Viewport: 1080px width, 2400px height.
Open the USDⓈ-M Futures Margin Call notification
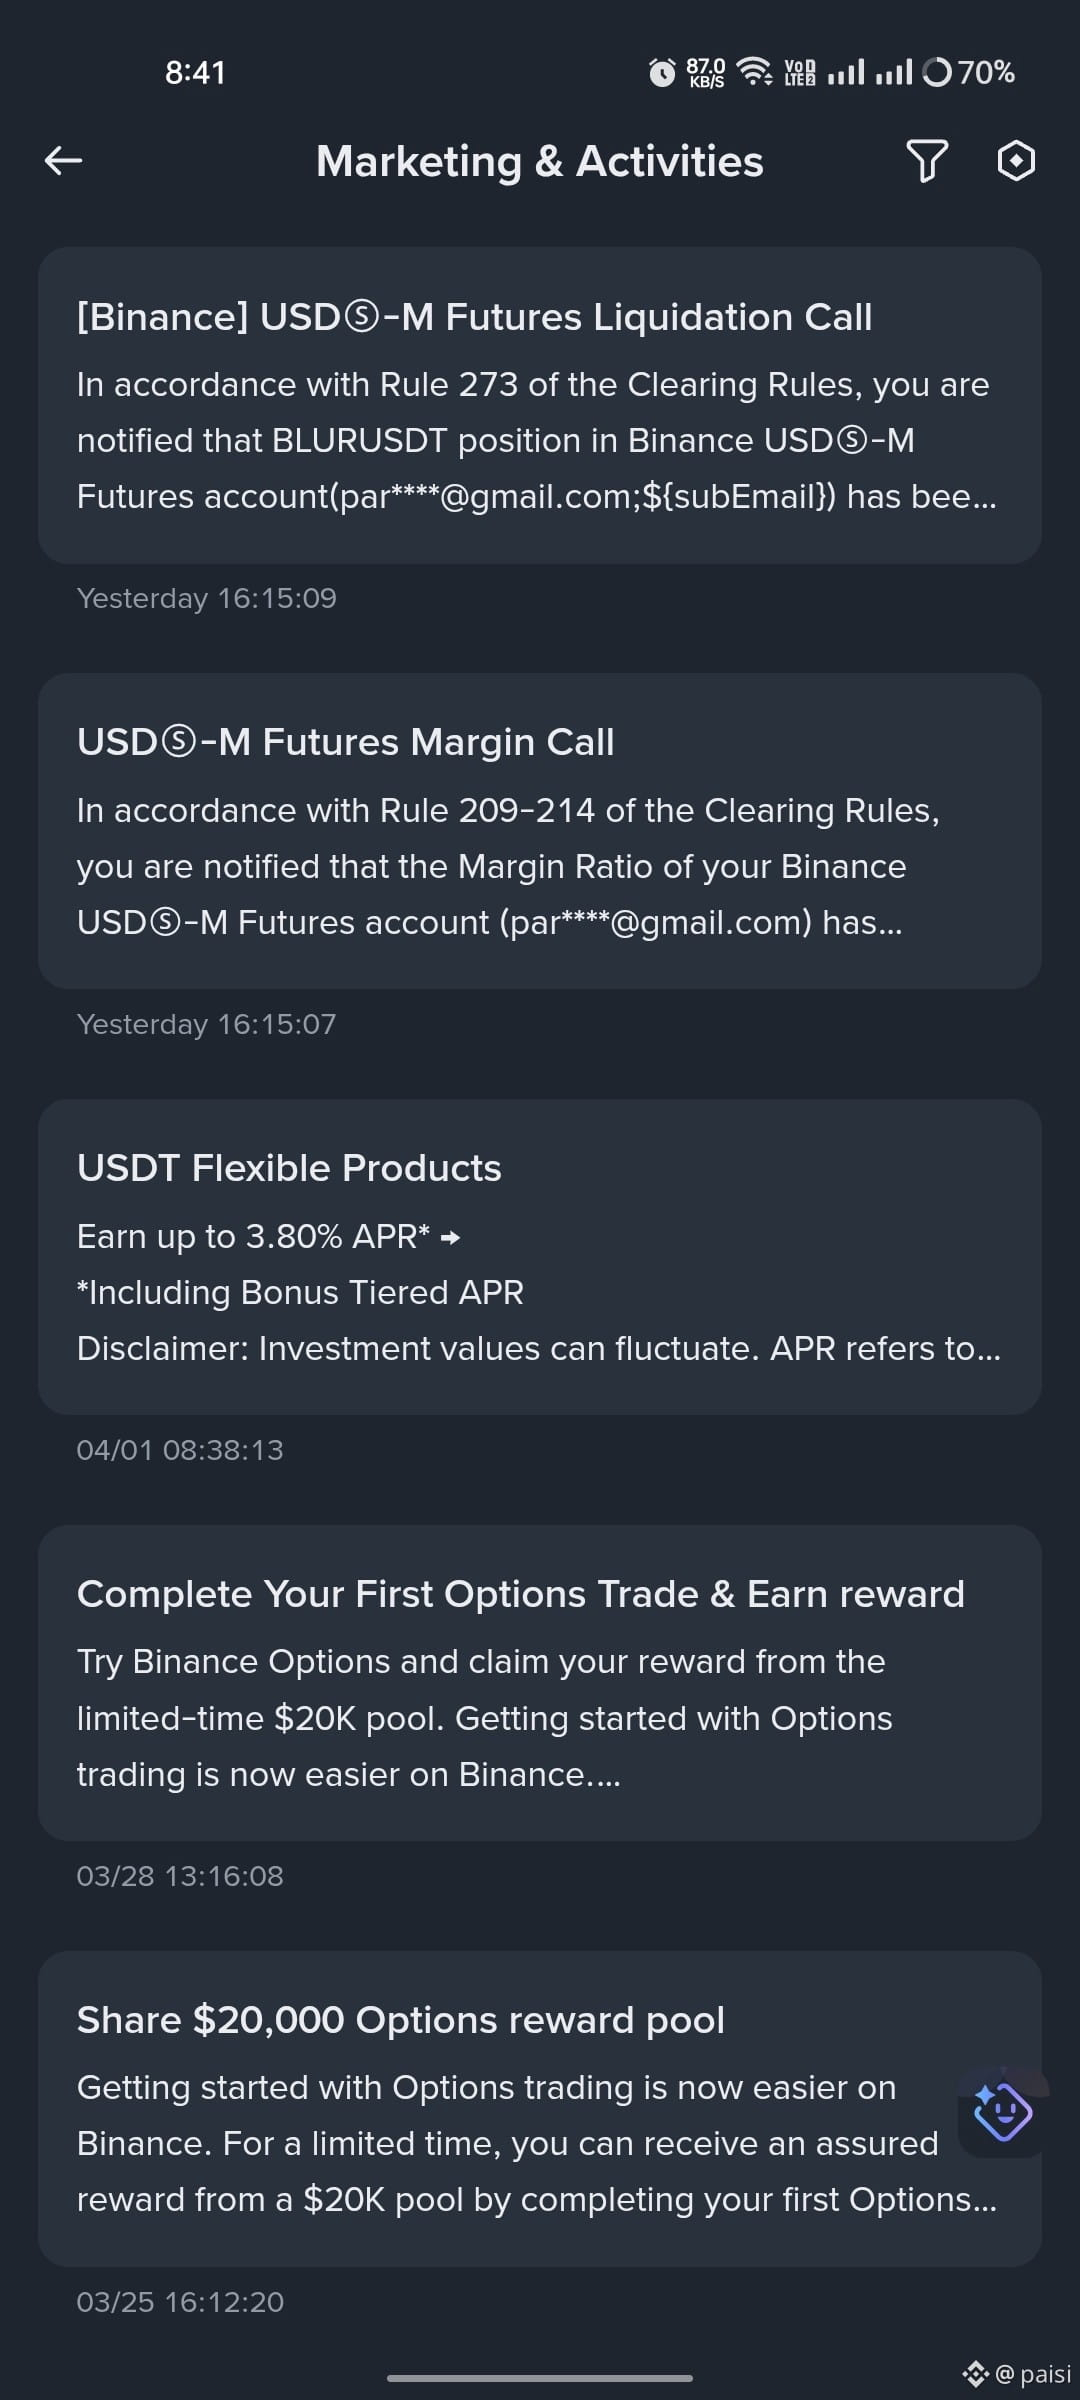[x=540, y=831]
